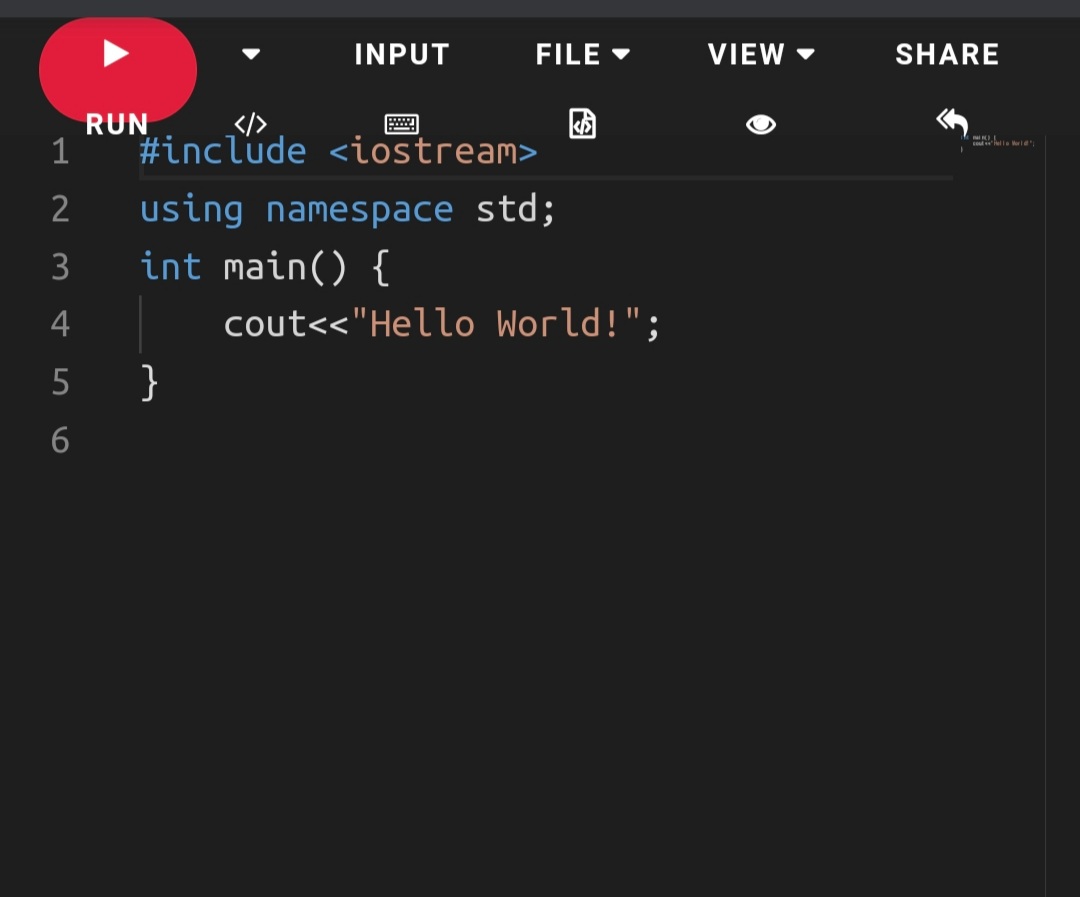1080x897 pixels.
Task: Click the eye icon under VIEW
Action: [x=761, y=124]
